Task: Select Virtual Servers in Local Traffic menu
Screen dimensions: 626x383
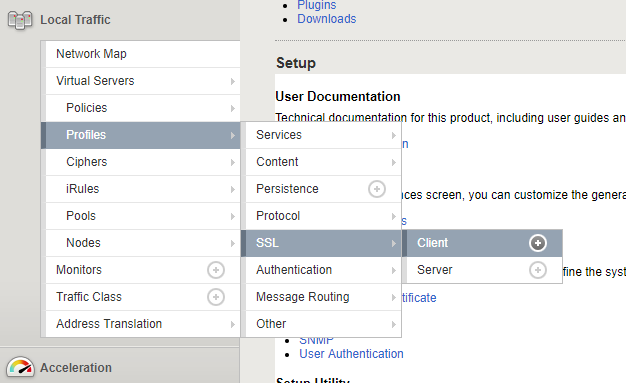Action: point(143,81)
